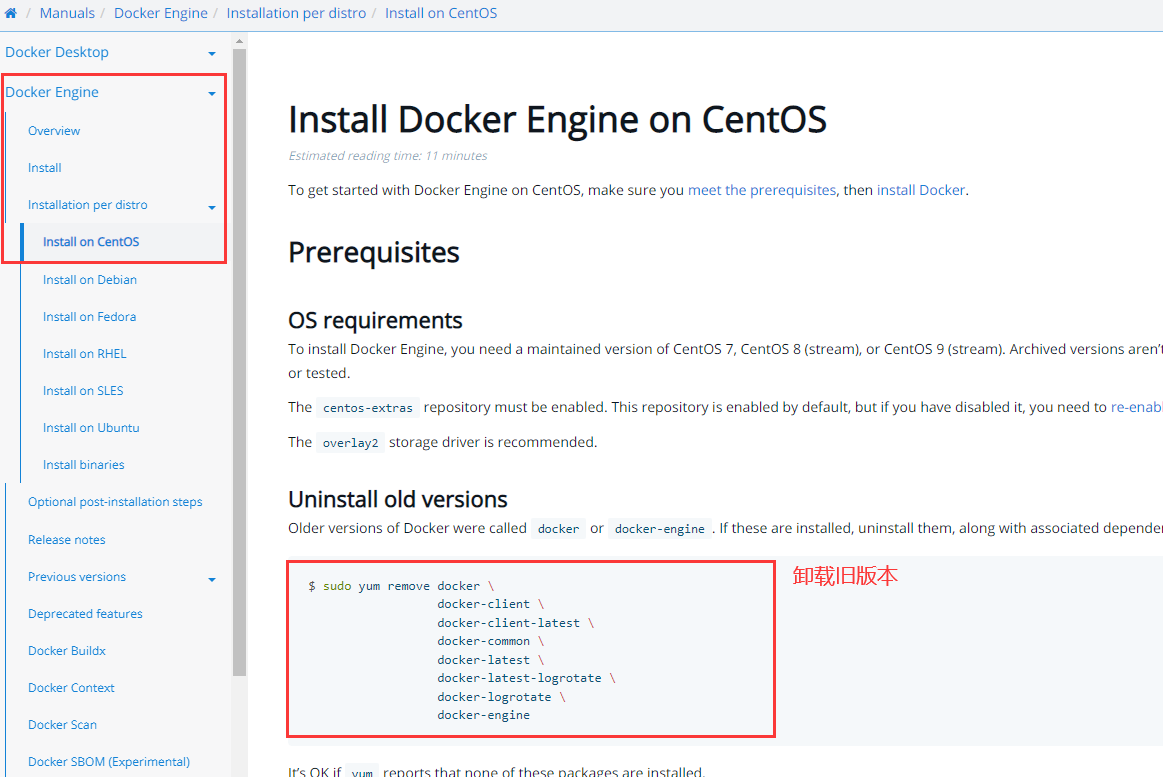Open Installation per distro breadcrumb
This screenshot has width=1163, height=777.
[296, 14]
